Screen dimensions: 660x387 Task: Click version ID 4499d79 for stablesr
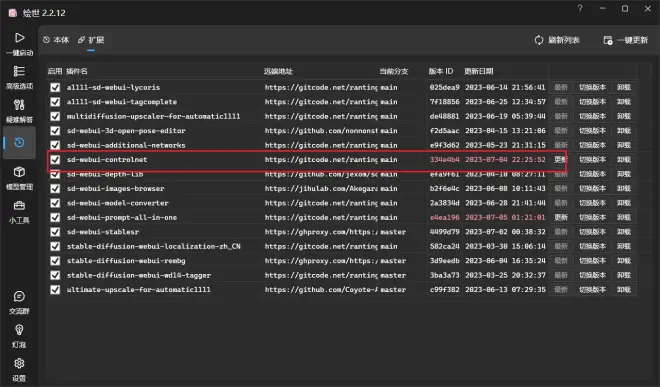tap(444, 232)
